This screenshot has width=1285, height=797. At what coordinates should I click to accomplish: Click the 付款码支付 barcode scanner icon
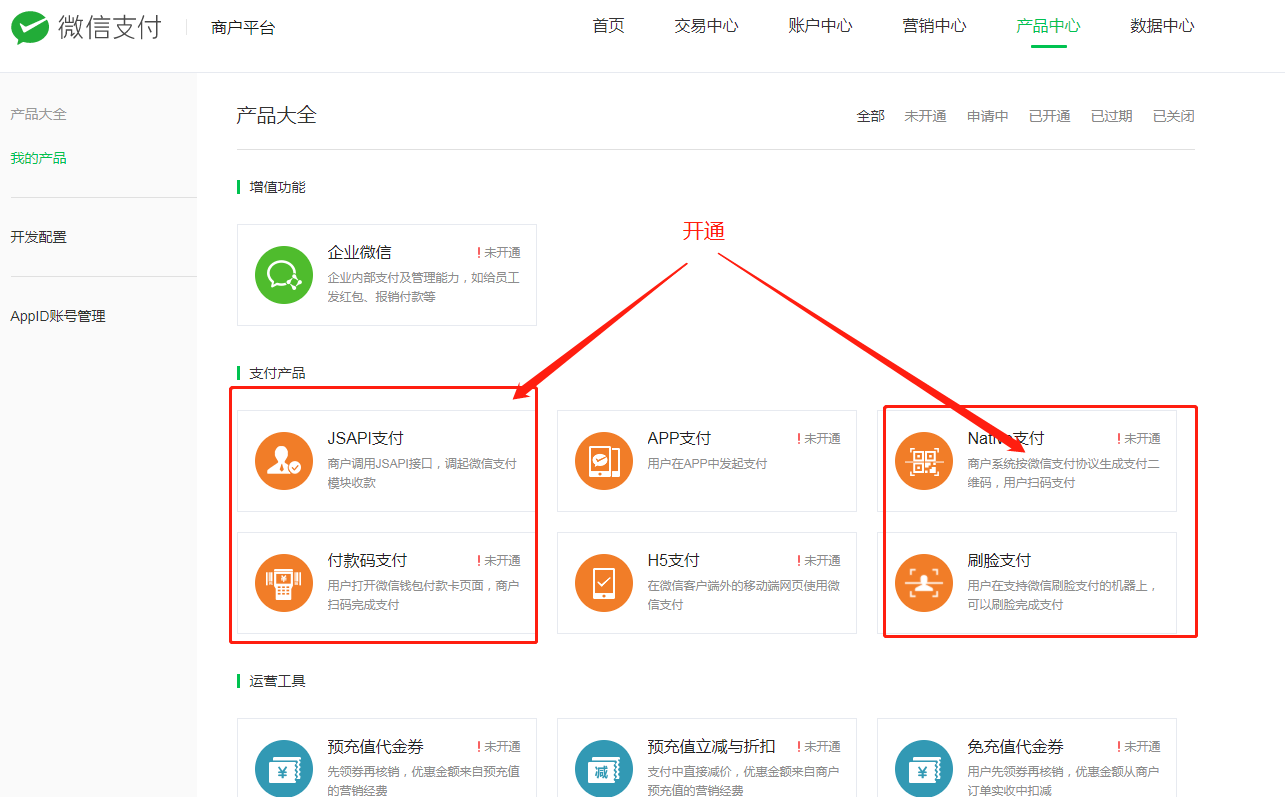(x=284, y=583)
